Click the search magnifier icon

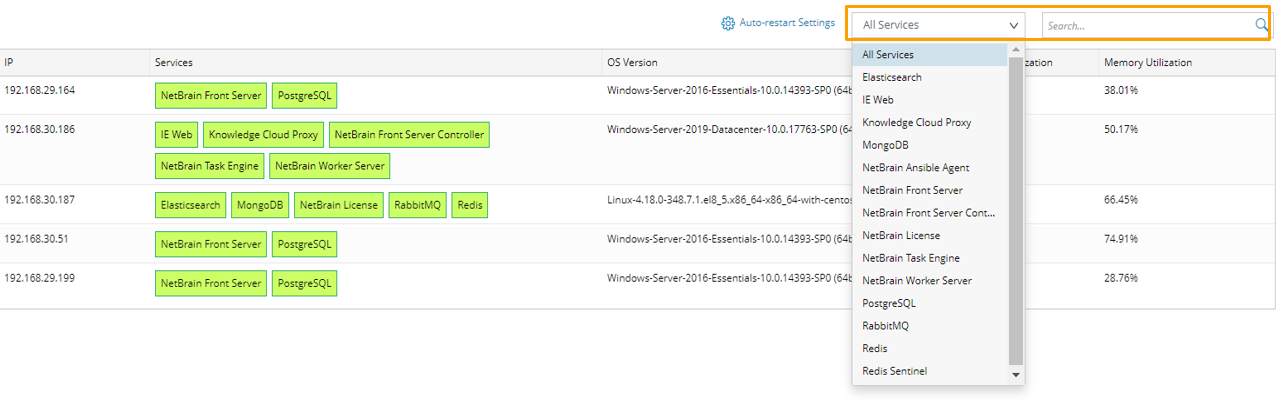tap(1261, 25)
